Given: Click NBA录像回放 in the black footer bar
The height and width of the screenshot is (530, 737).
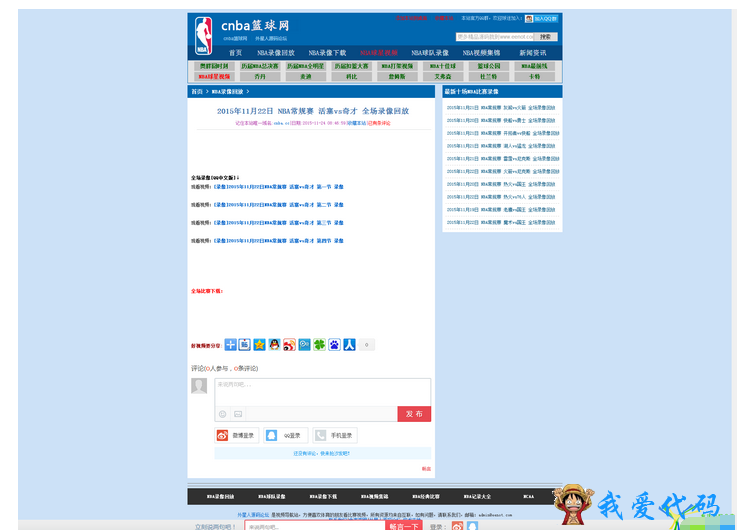Looking at the screenshot, I should coord(220,496).
